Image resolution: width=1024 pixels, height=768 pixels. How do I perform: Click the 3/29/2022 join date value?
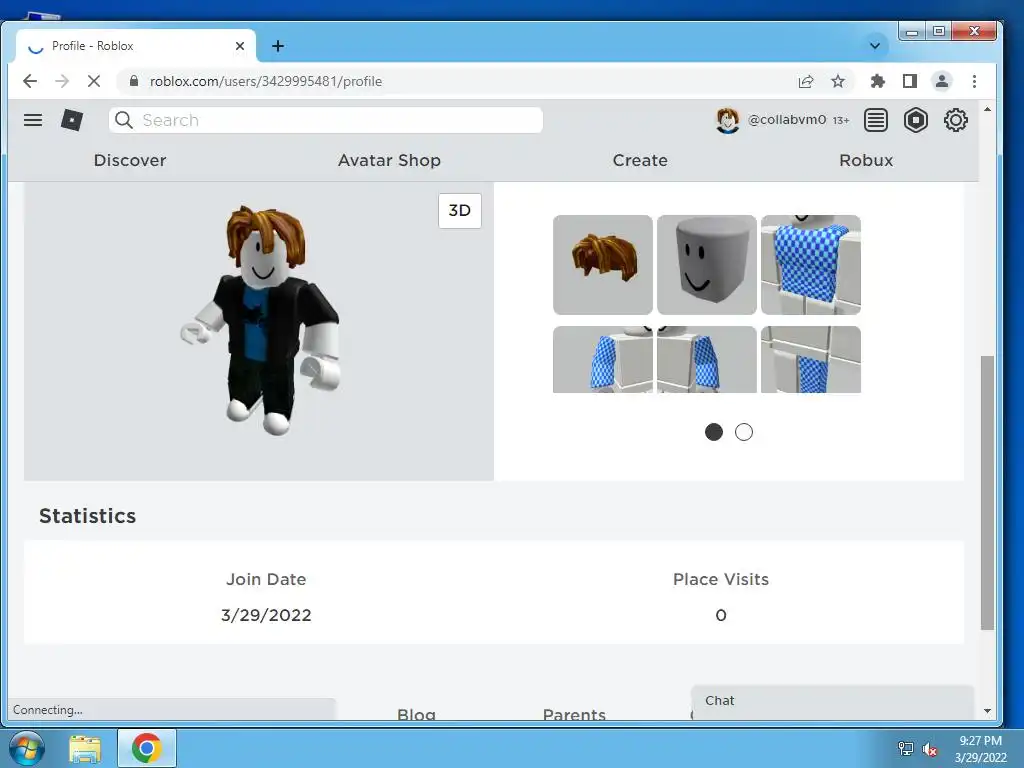point(266,615)
